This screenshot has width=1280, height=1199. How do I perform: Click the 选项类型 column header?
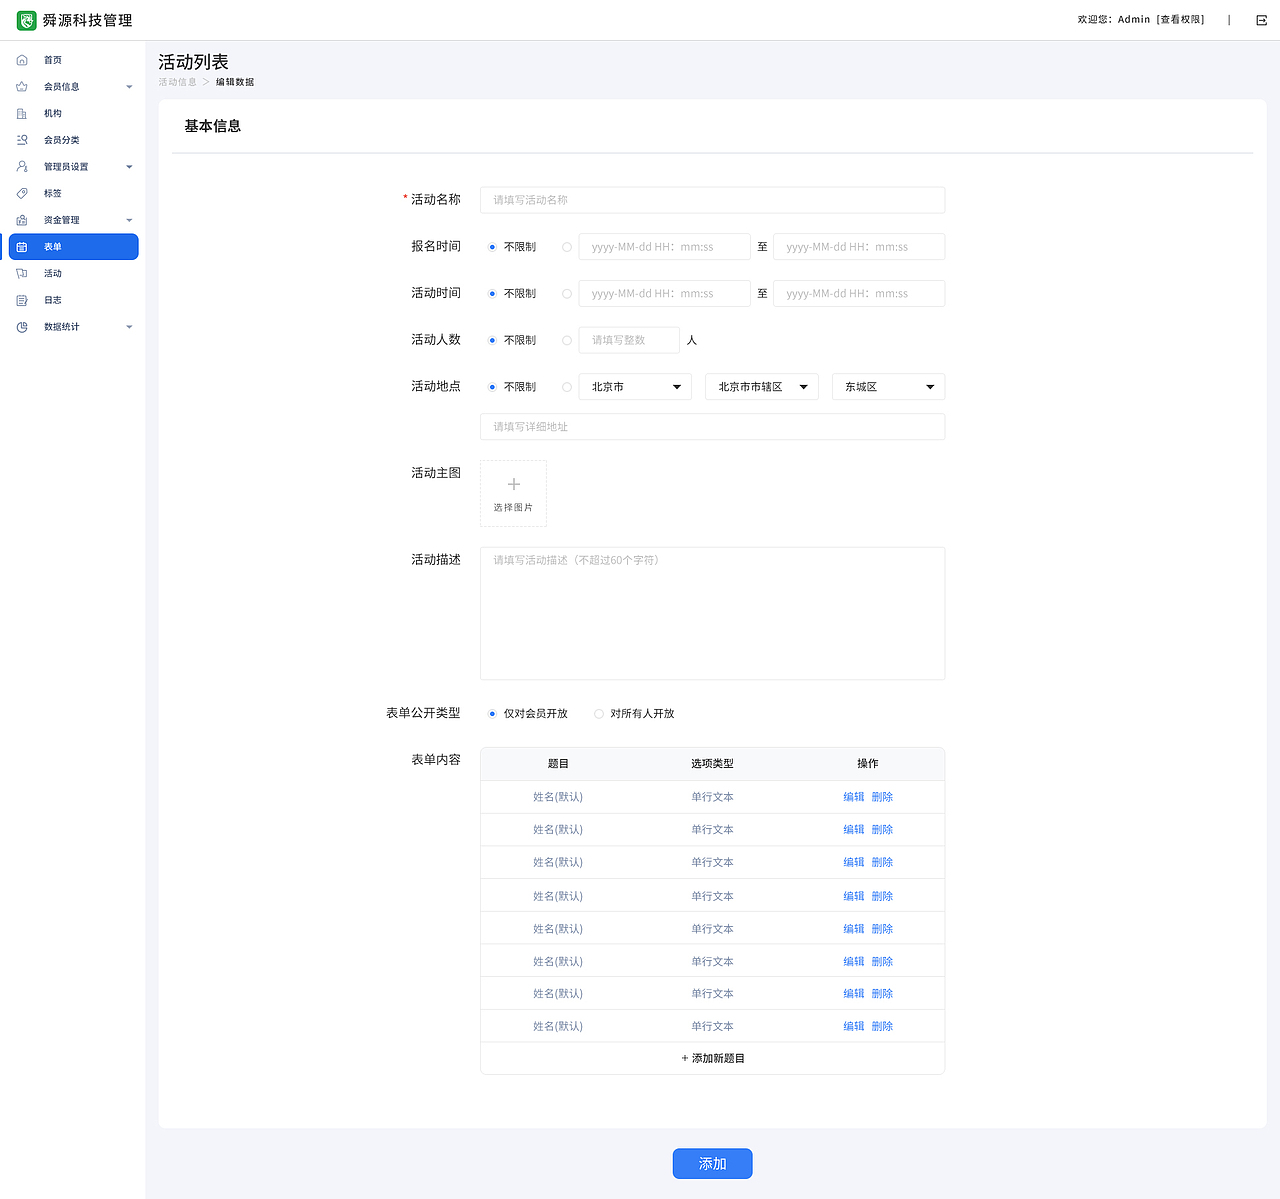712,764
